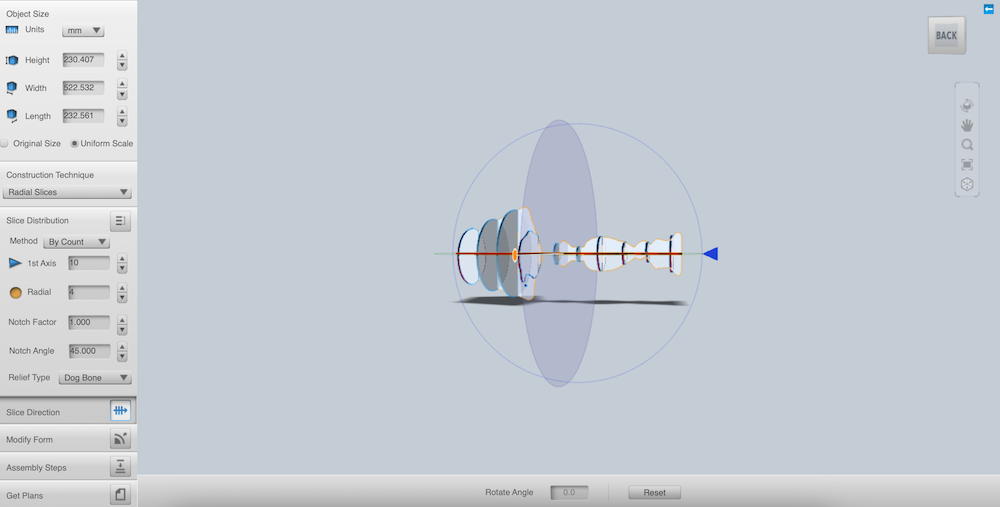Click the Rotate Angle input field
This screenshot has width=1000, height=507.
(569, 492)
